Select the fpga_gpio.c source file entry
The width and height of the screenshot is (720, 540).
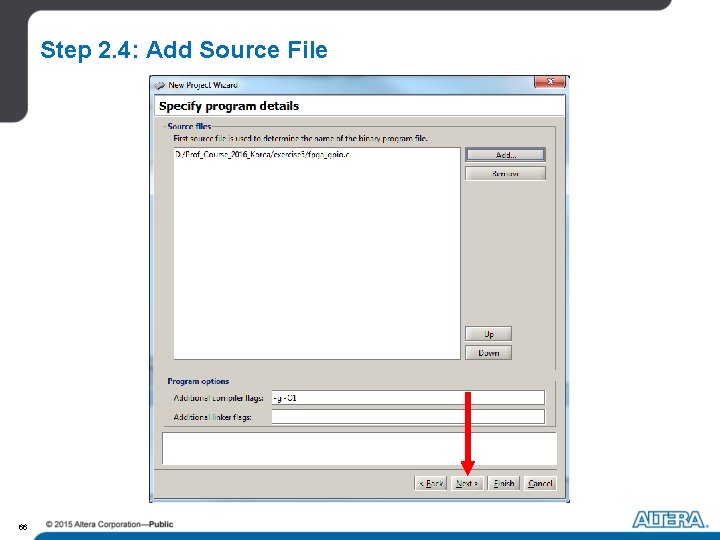(x=262, y=155)
